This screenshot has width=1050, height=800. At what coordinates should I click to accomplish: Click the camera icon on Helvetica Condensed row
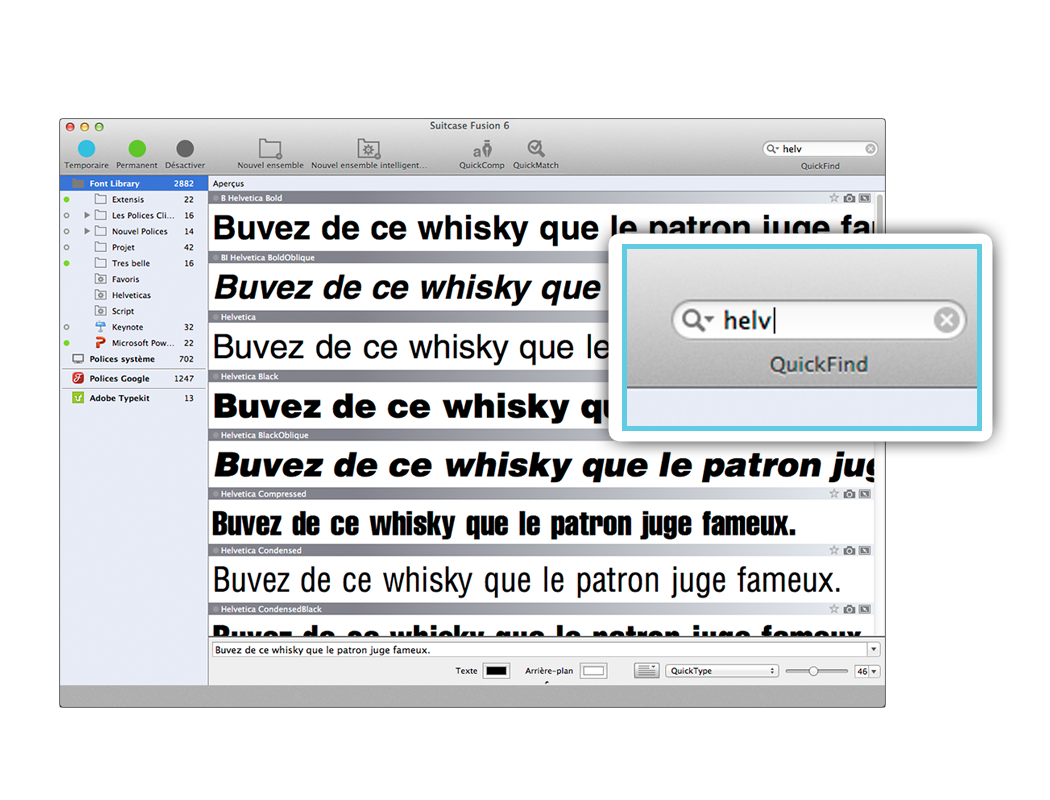(849, 550)
